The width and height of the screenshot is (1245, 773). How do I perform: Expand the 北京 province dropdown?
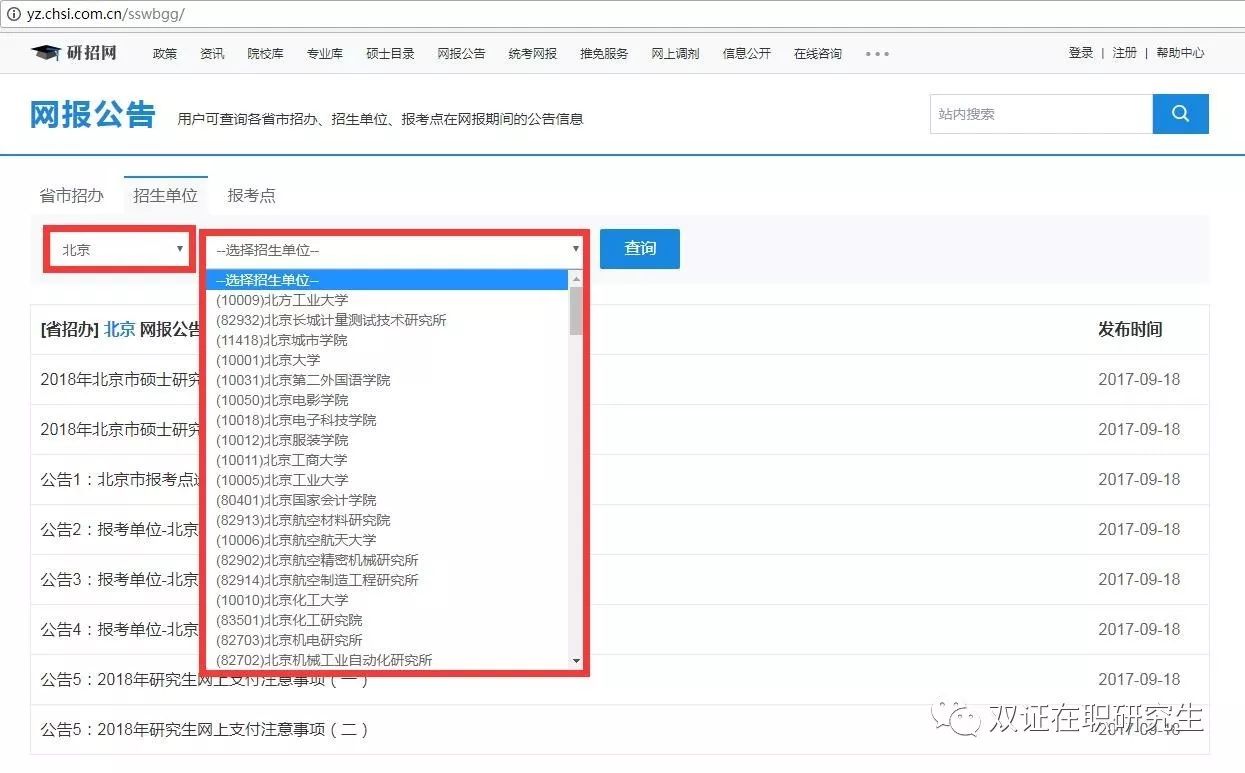point(120,250)
